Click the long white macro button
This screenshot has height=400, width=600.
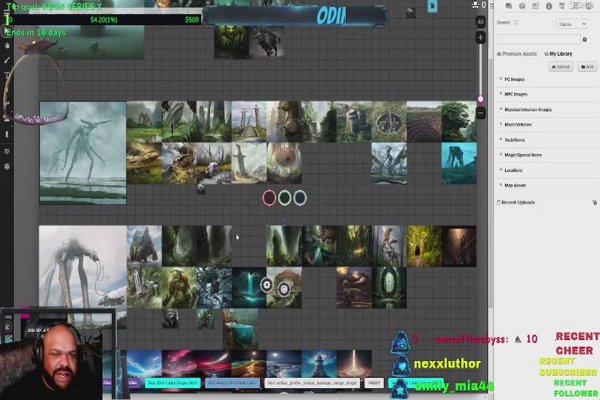(312, 382)
